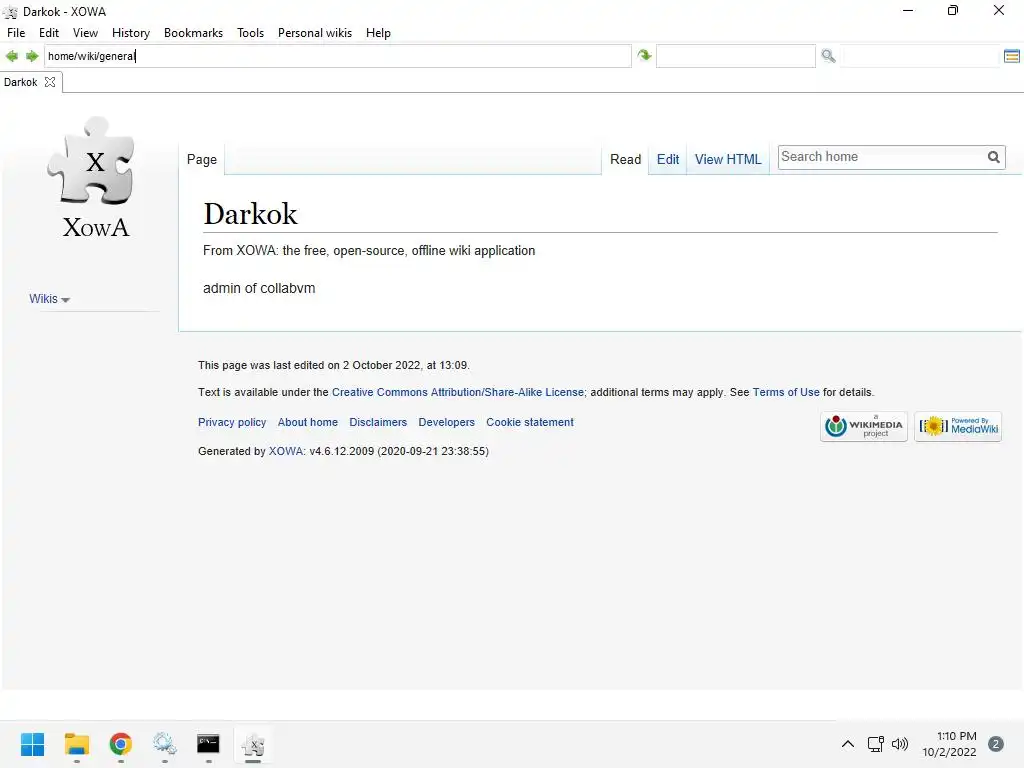Open the View menu
The image size is (1024, 768).
pyautogui.click(x=86, y=33)
